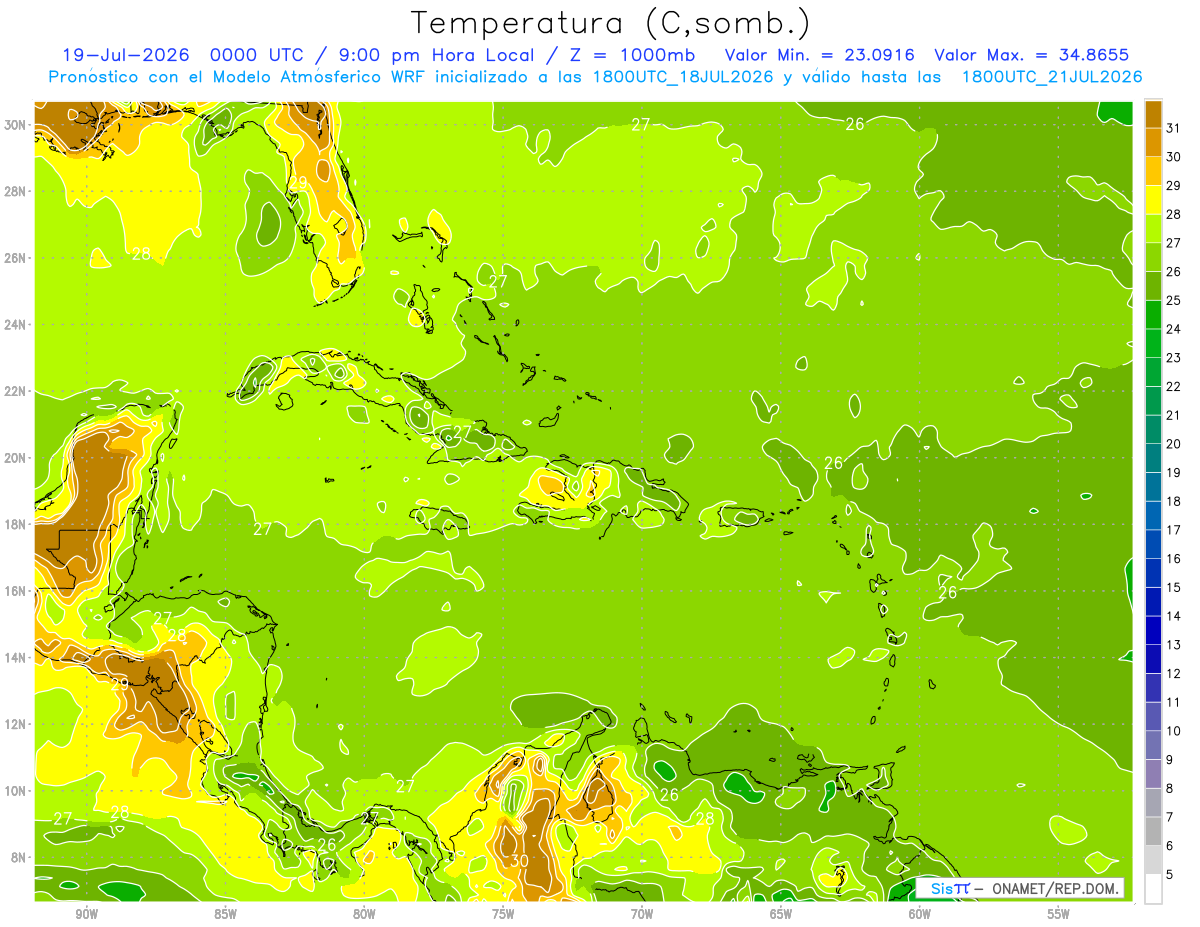The width and height of the screenshot is (1200, 927).
Task: Click the value 23 in the color legend
Action: point(1173,358)
